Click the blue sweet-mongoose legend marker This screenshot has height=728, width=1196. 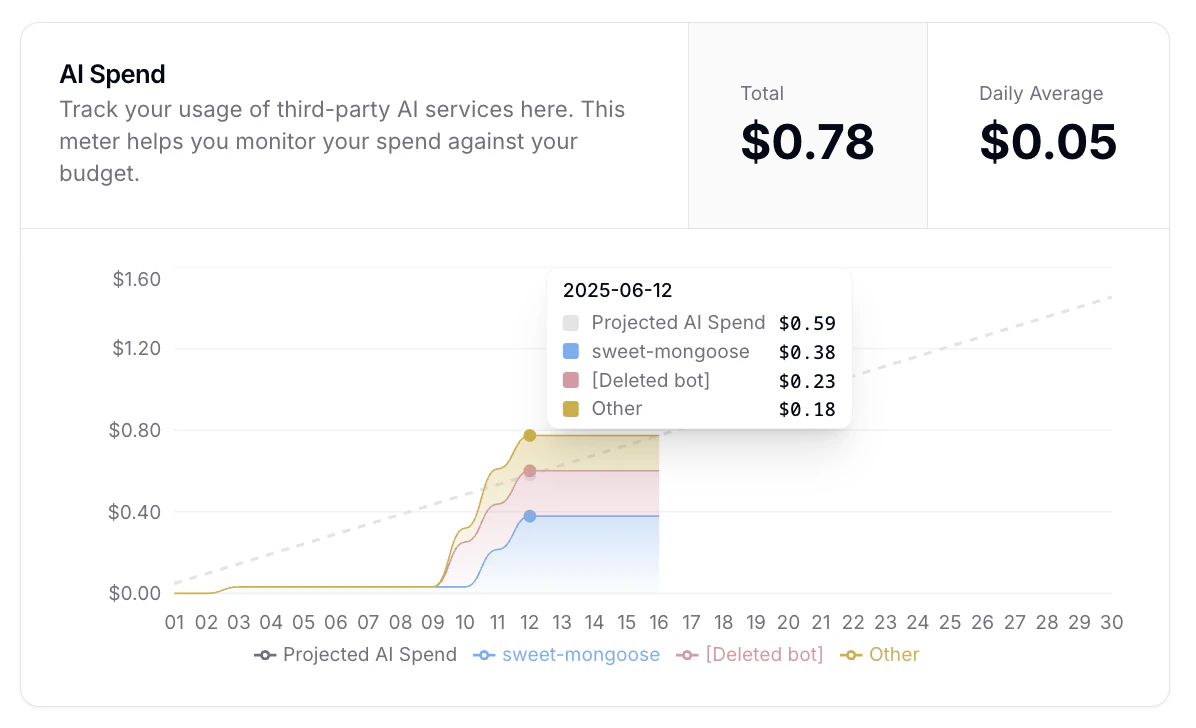pos(483,655)
